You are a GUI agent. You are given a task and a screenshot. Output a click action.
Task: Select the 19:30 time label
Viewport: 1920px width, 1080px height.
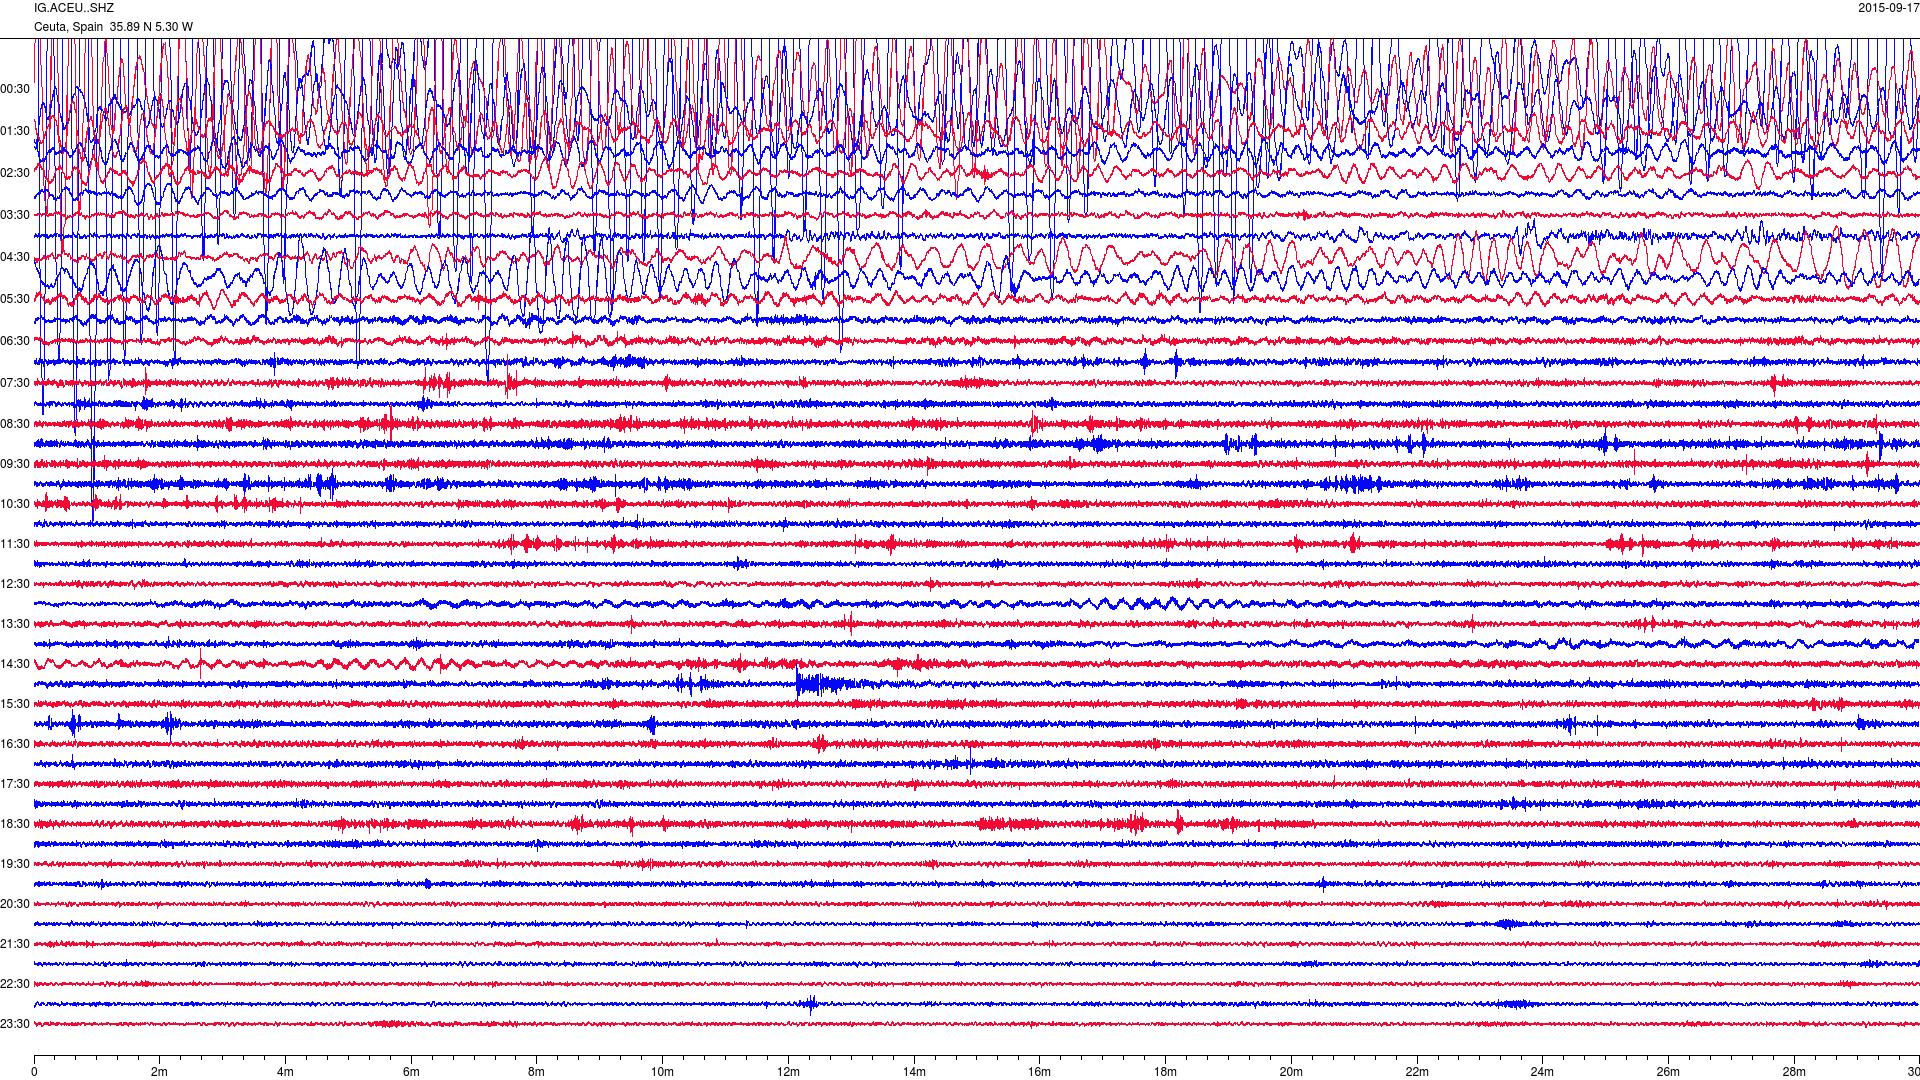pyautogui.click(x=15, y=864)
